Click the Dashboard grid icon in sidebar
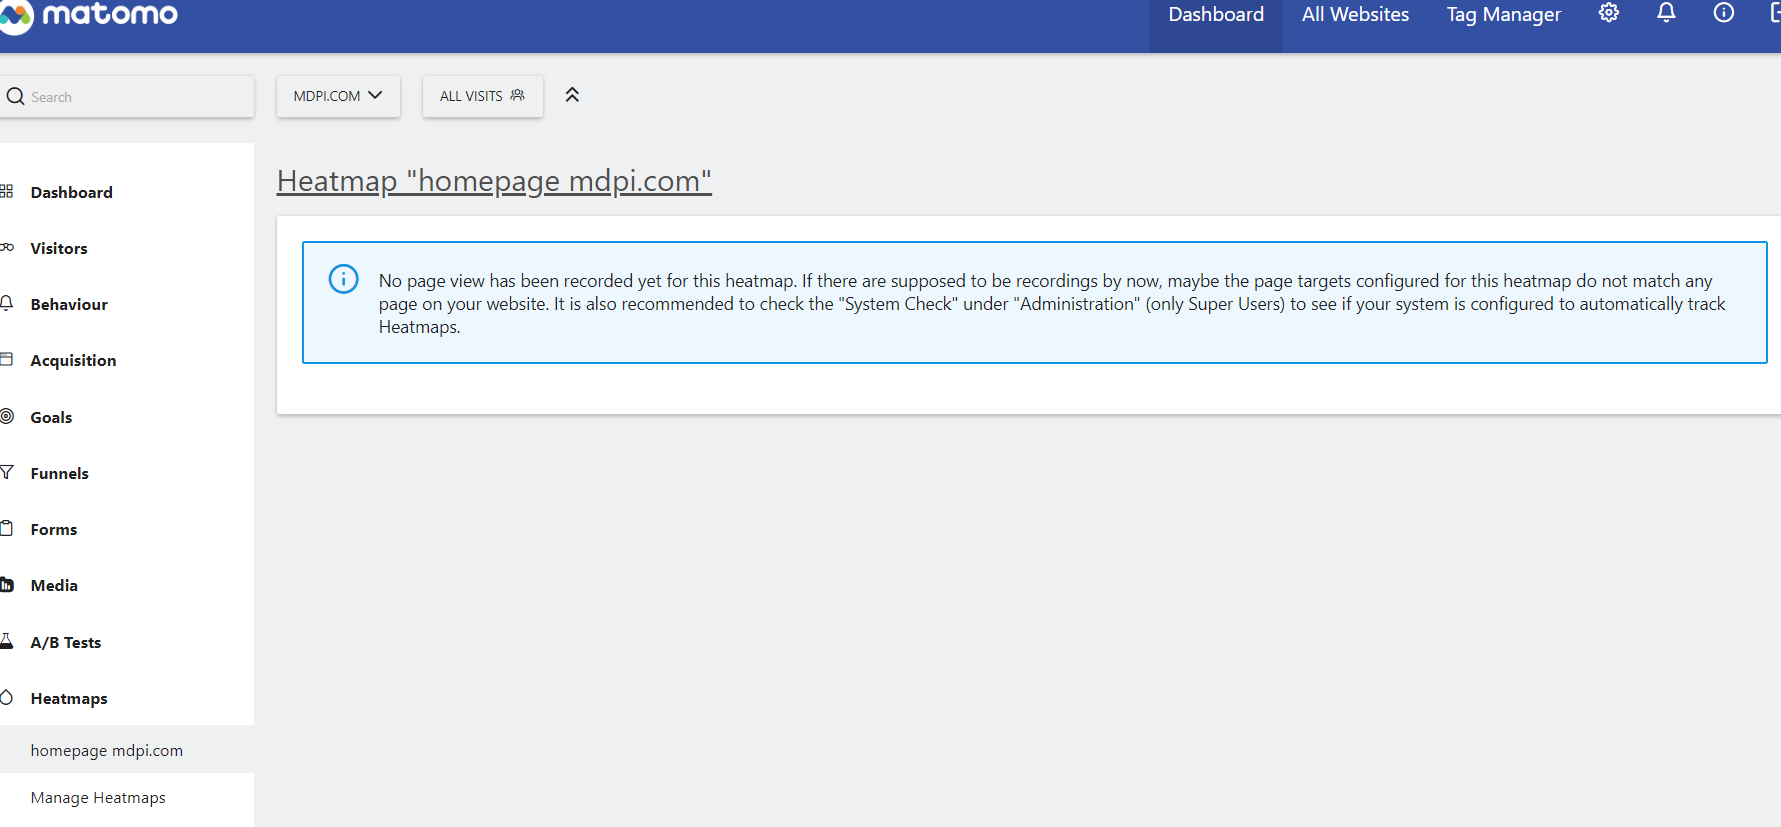1781x827 pixels. (x=7, y=191)
